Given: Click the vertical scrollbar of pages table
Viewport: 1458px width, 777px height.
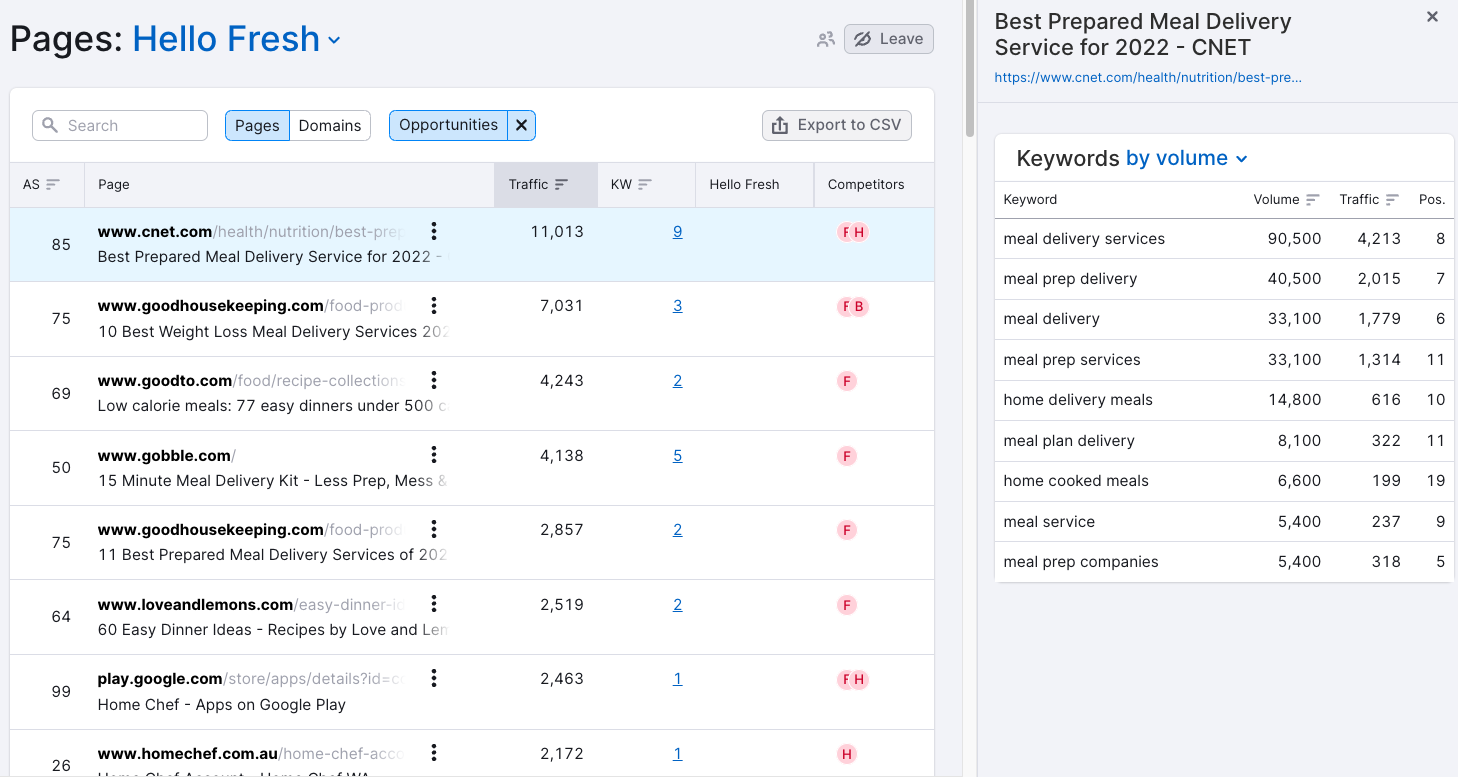Looking at the screenshot, I should pyautogui.click(x=969, y=70).
